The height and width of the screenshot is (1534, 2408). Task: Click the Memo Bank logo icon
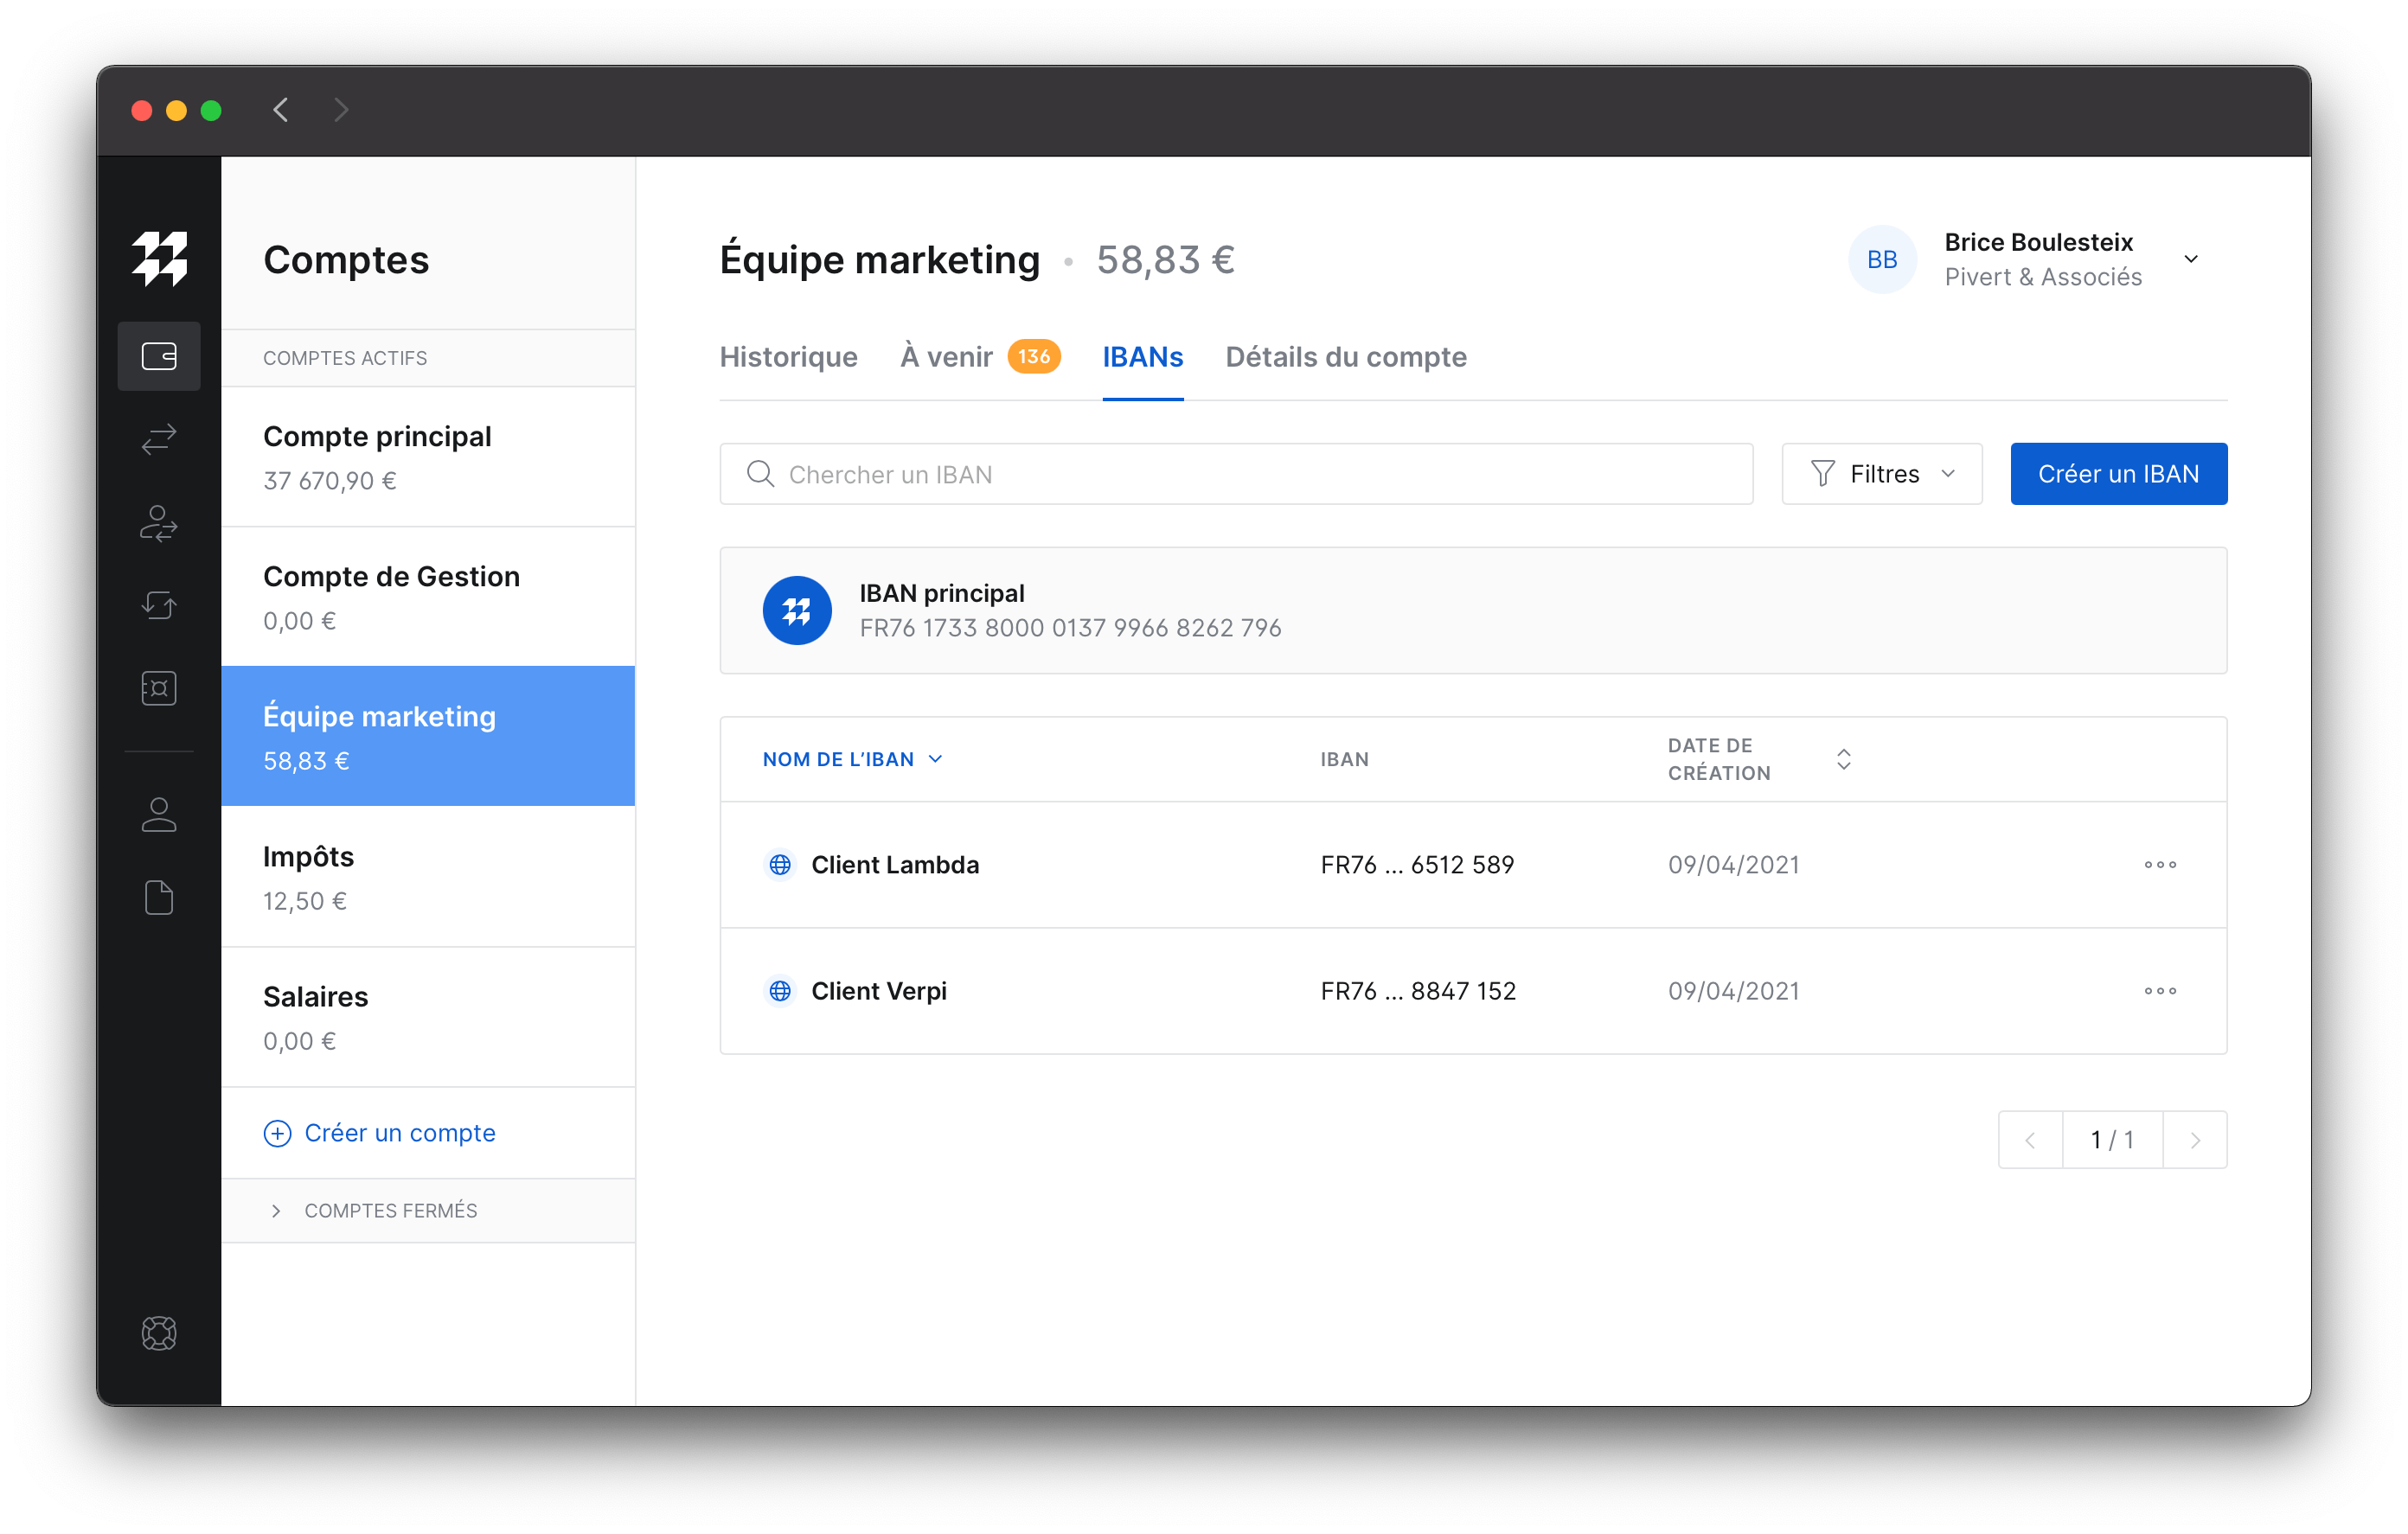pyautogui.click(x=159, y=259)
